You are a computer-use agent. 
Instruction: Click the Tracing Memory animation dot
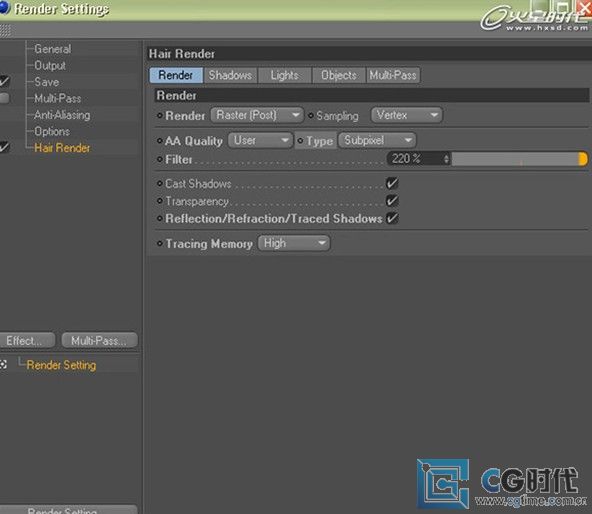point(160,243)
